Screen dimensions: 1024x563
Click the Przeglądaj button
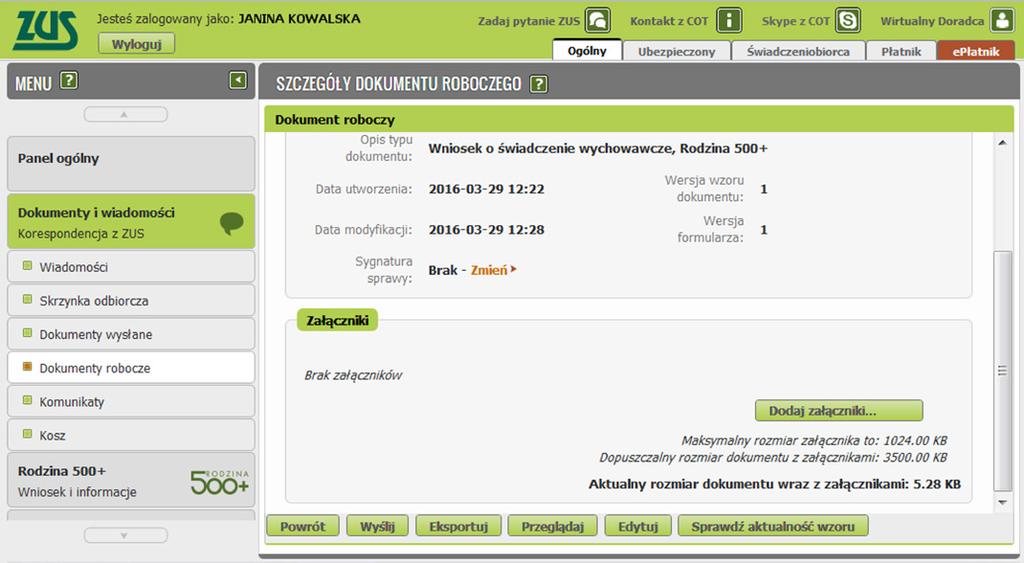click(552, 526)
